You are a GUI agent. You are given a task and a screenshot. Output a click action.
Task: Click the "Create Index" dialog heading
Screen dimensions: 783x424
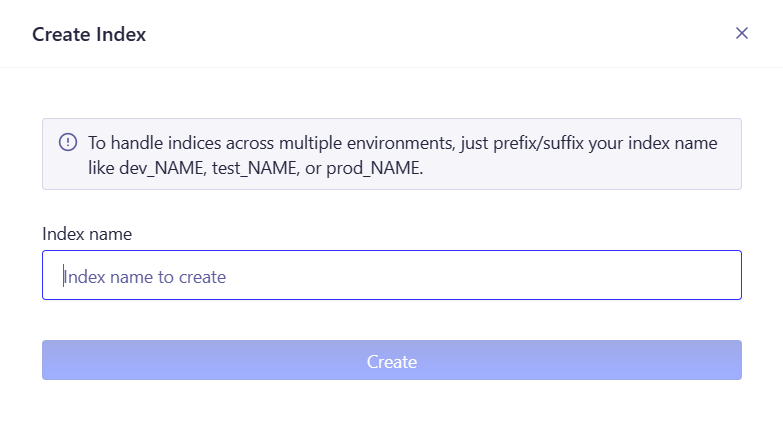[89, 34]
